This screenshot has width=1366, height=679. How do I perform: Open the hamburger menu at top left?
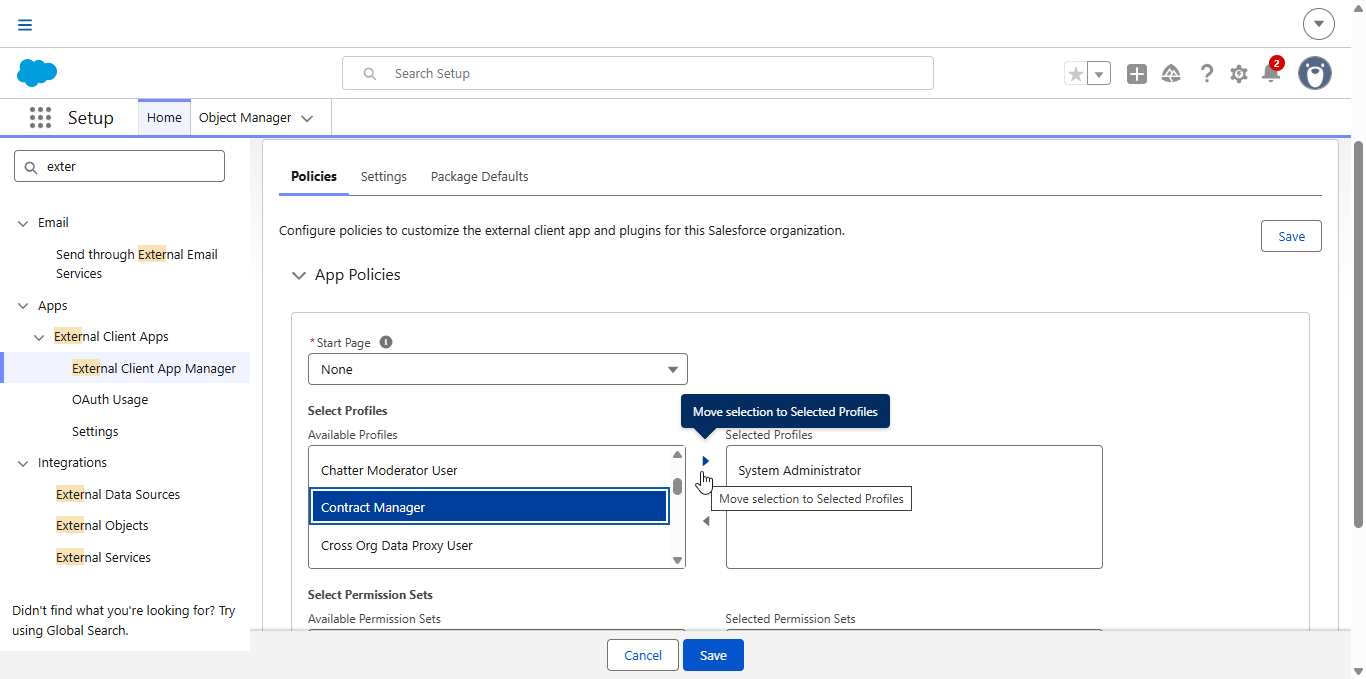click(25, 25)
